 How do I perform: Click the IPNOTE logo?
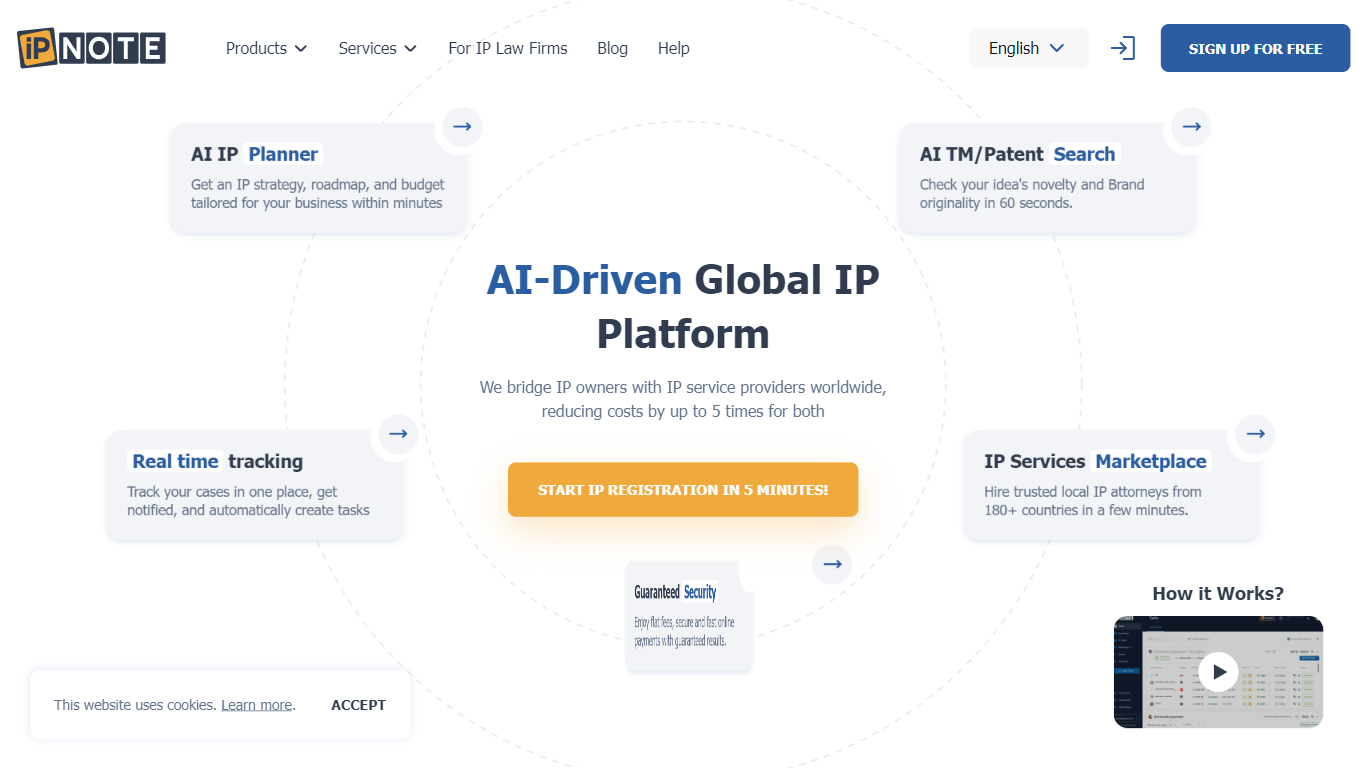pyautogui.click(x=91, y=48)
